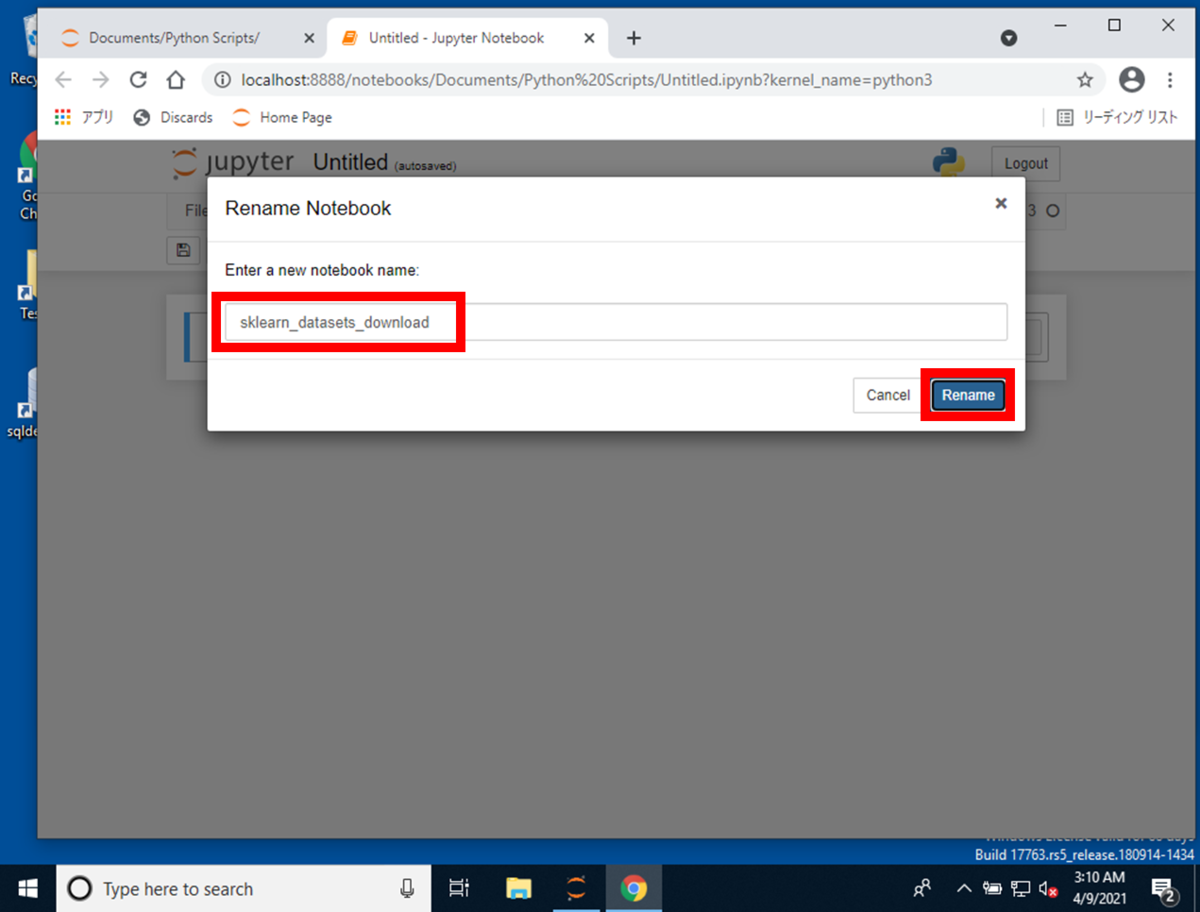Image resolution: width=1200 pixels, height=912 pixels.
Task: Click the notebook name input field
Action: (616, 322)
